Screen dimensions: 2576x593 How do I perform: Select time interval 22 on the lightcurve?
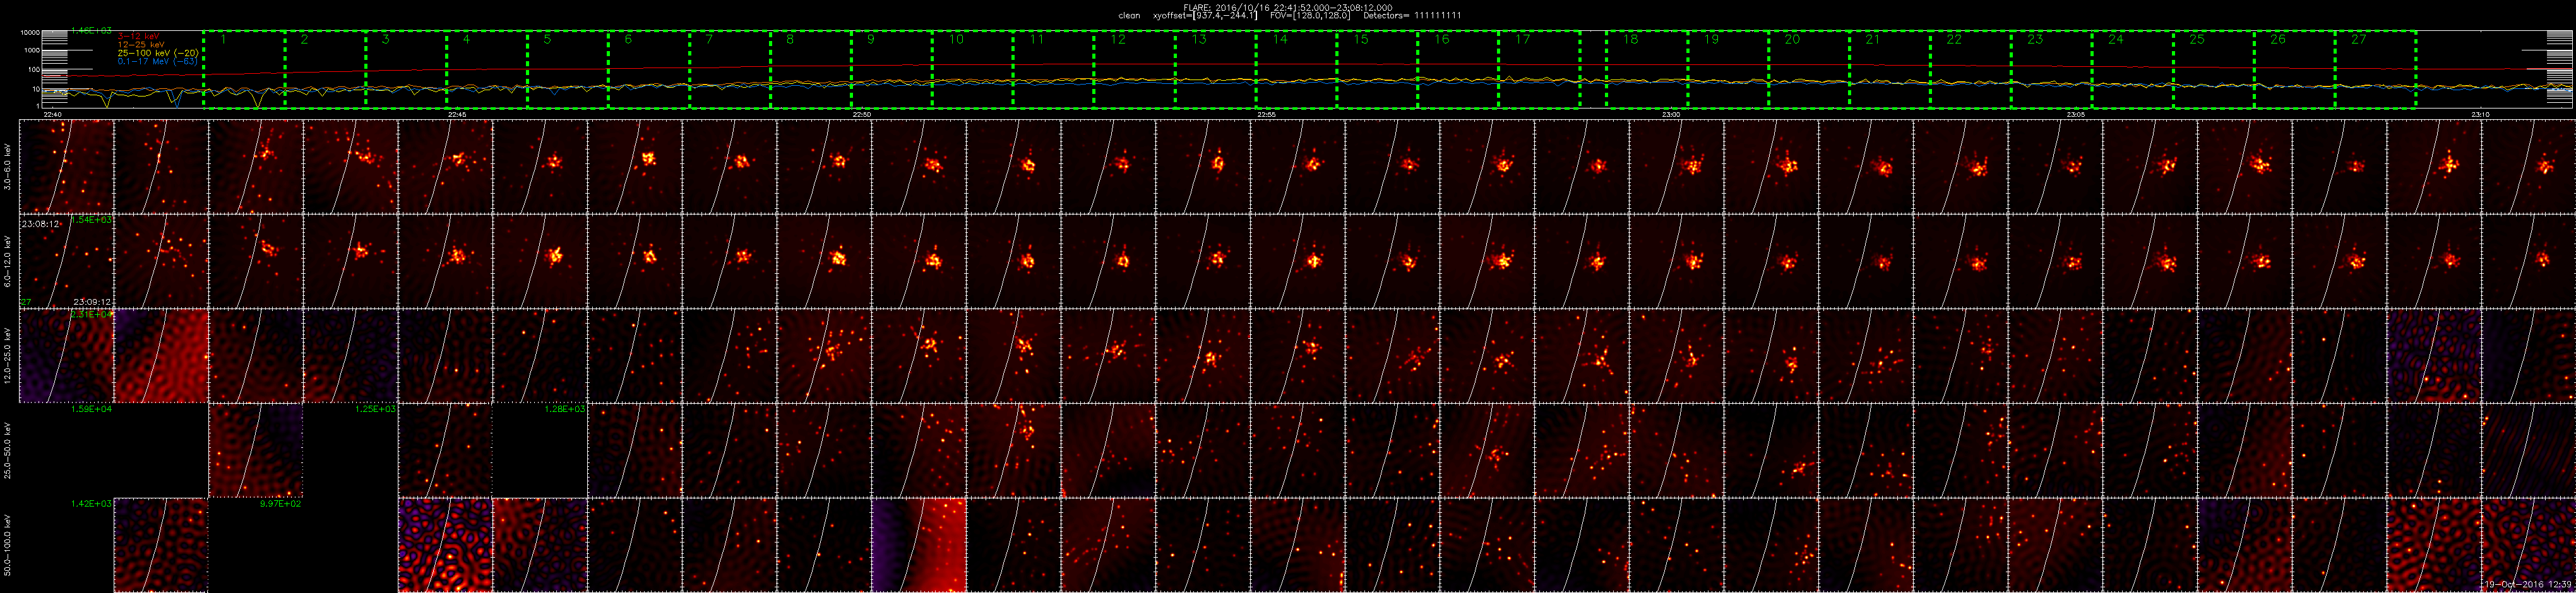1971,69
